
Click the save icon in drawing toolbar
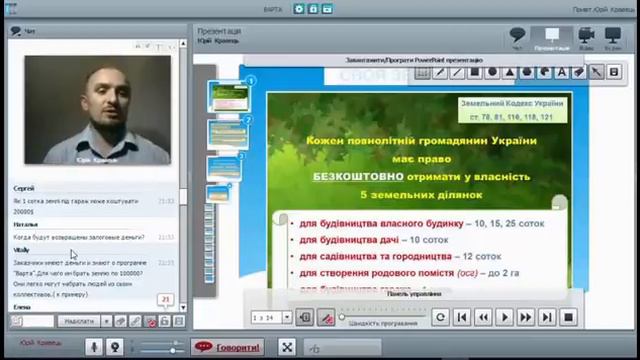click(614, 72)
